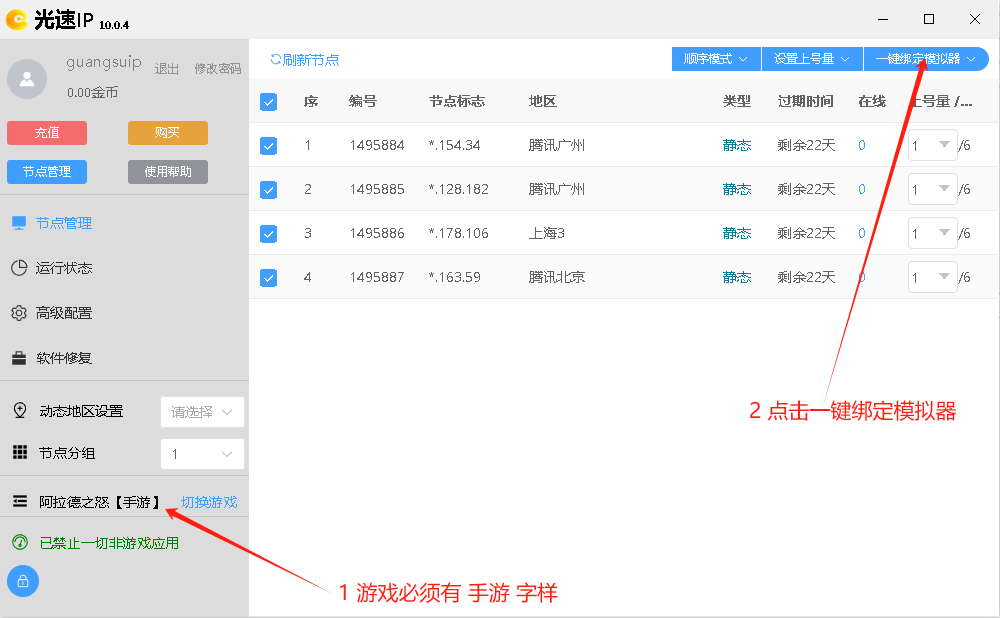Uncheck the checkbox for node 1495884
This screenshot has height=618, width=1000.
pyautogui.click(x=268, y=145)
